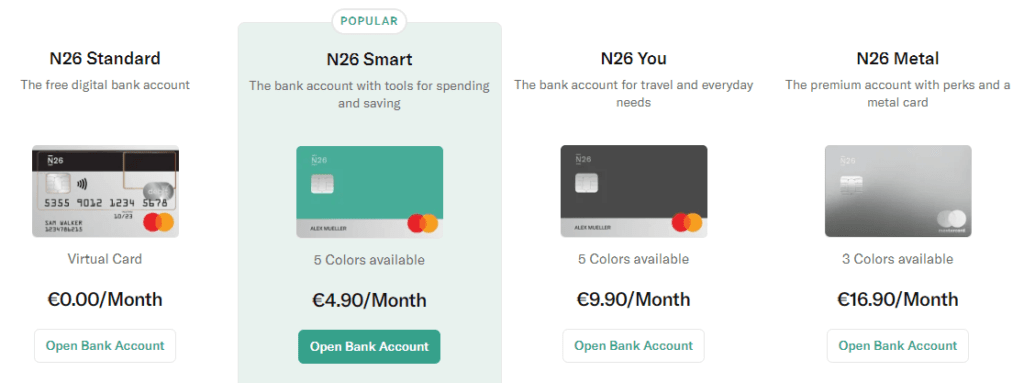1024x383 pixels.
Task: Open Bank Account for N26 Standard
Action: coord(105,346)
